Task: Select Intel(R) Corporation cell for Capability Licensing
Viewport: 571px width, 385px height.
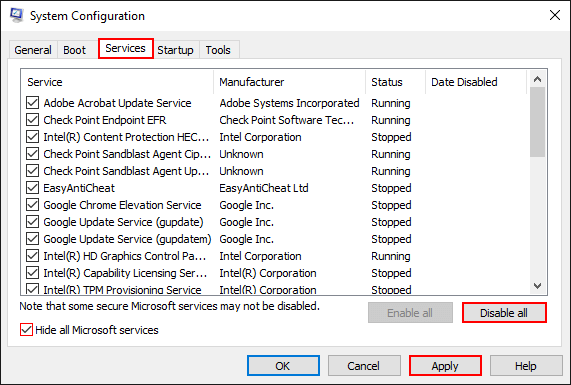Action: coord(268,273)
